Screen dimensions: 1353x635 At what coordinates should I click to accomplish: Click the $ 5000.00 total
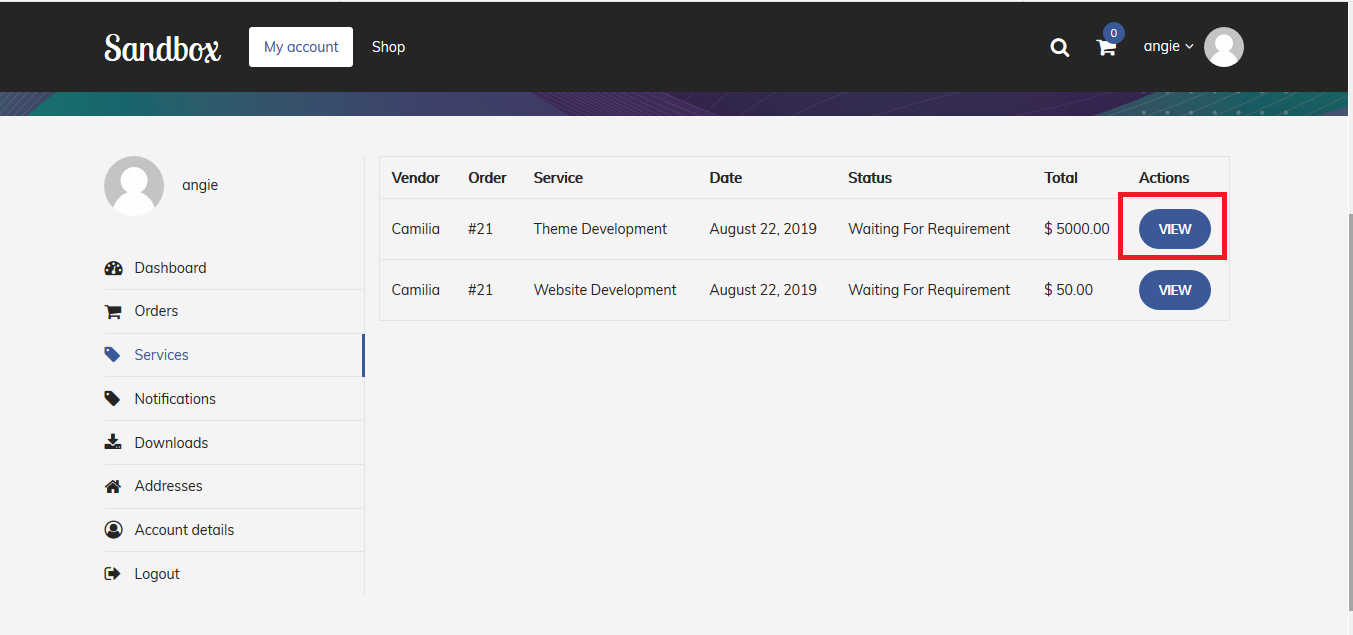tap(1077, 229)
